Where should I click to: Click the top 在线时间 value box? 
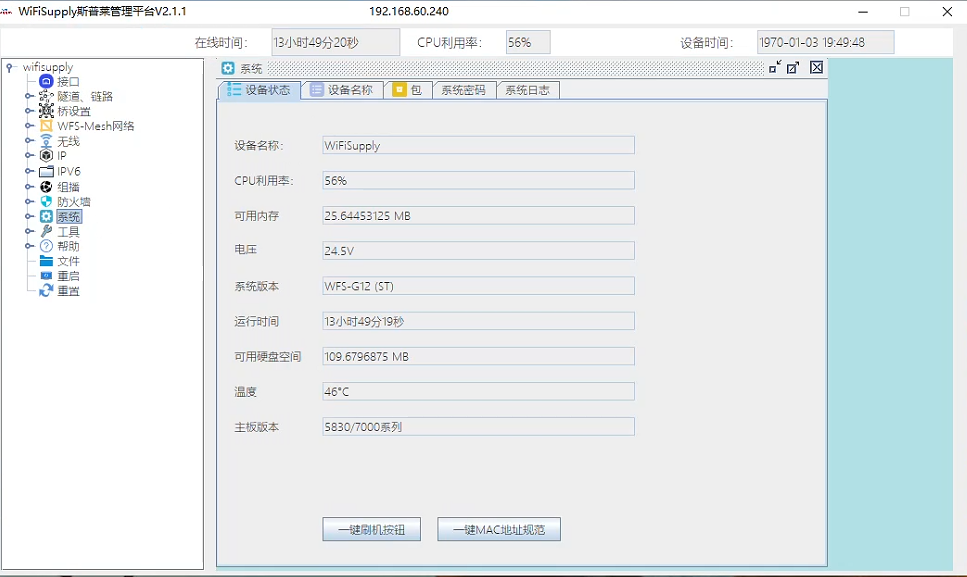[335, 43]
